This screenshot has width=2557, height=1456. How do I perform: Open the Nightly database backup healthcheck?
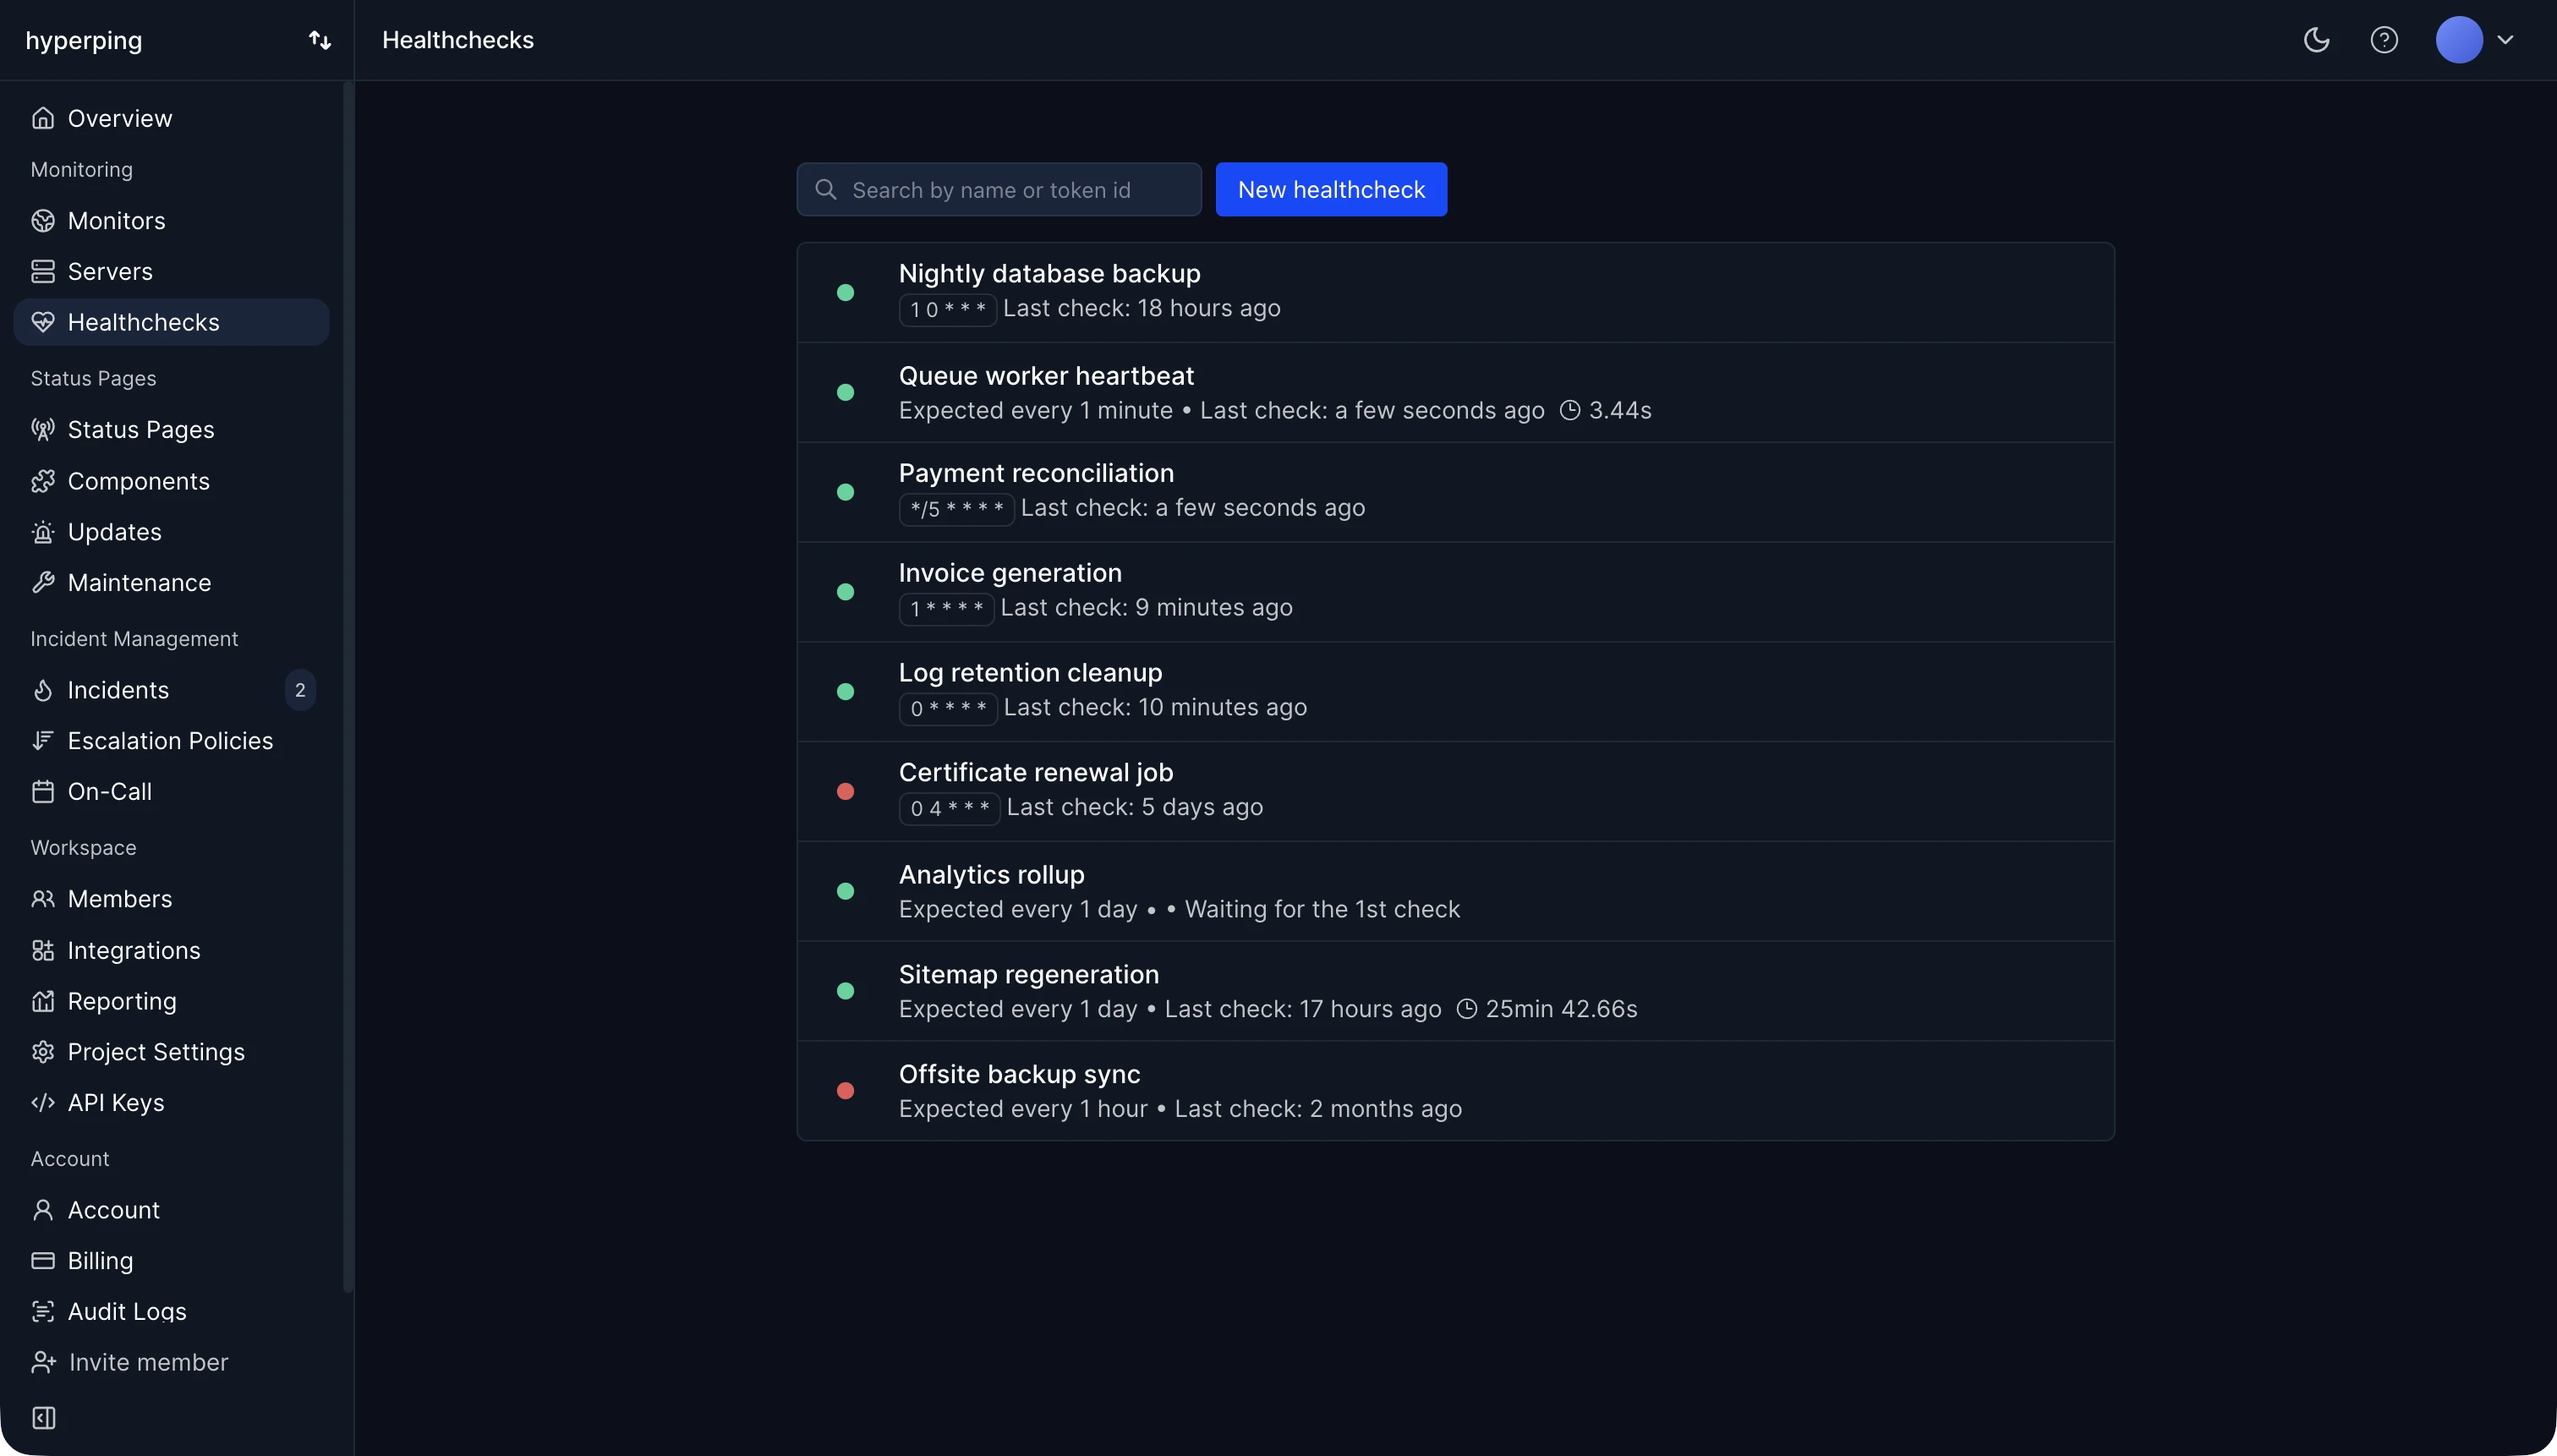pos(1455,292)
